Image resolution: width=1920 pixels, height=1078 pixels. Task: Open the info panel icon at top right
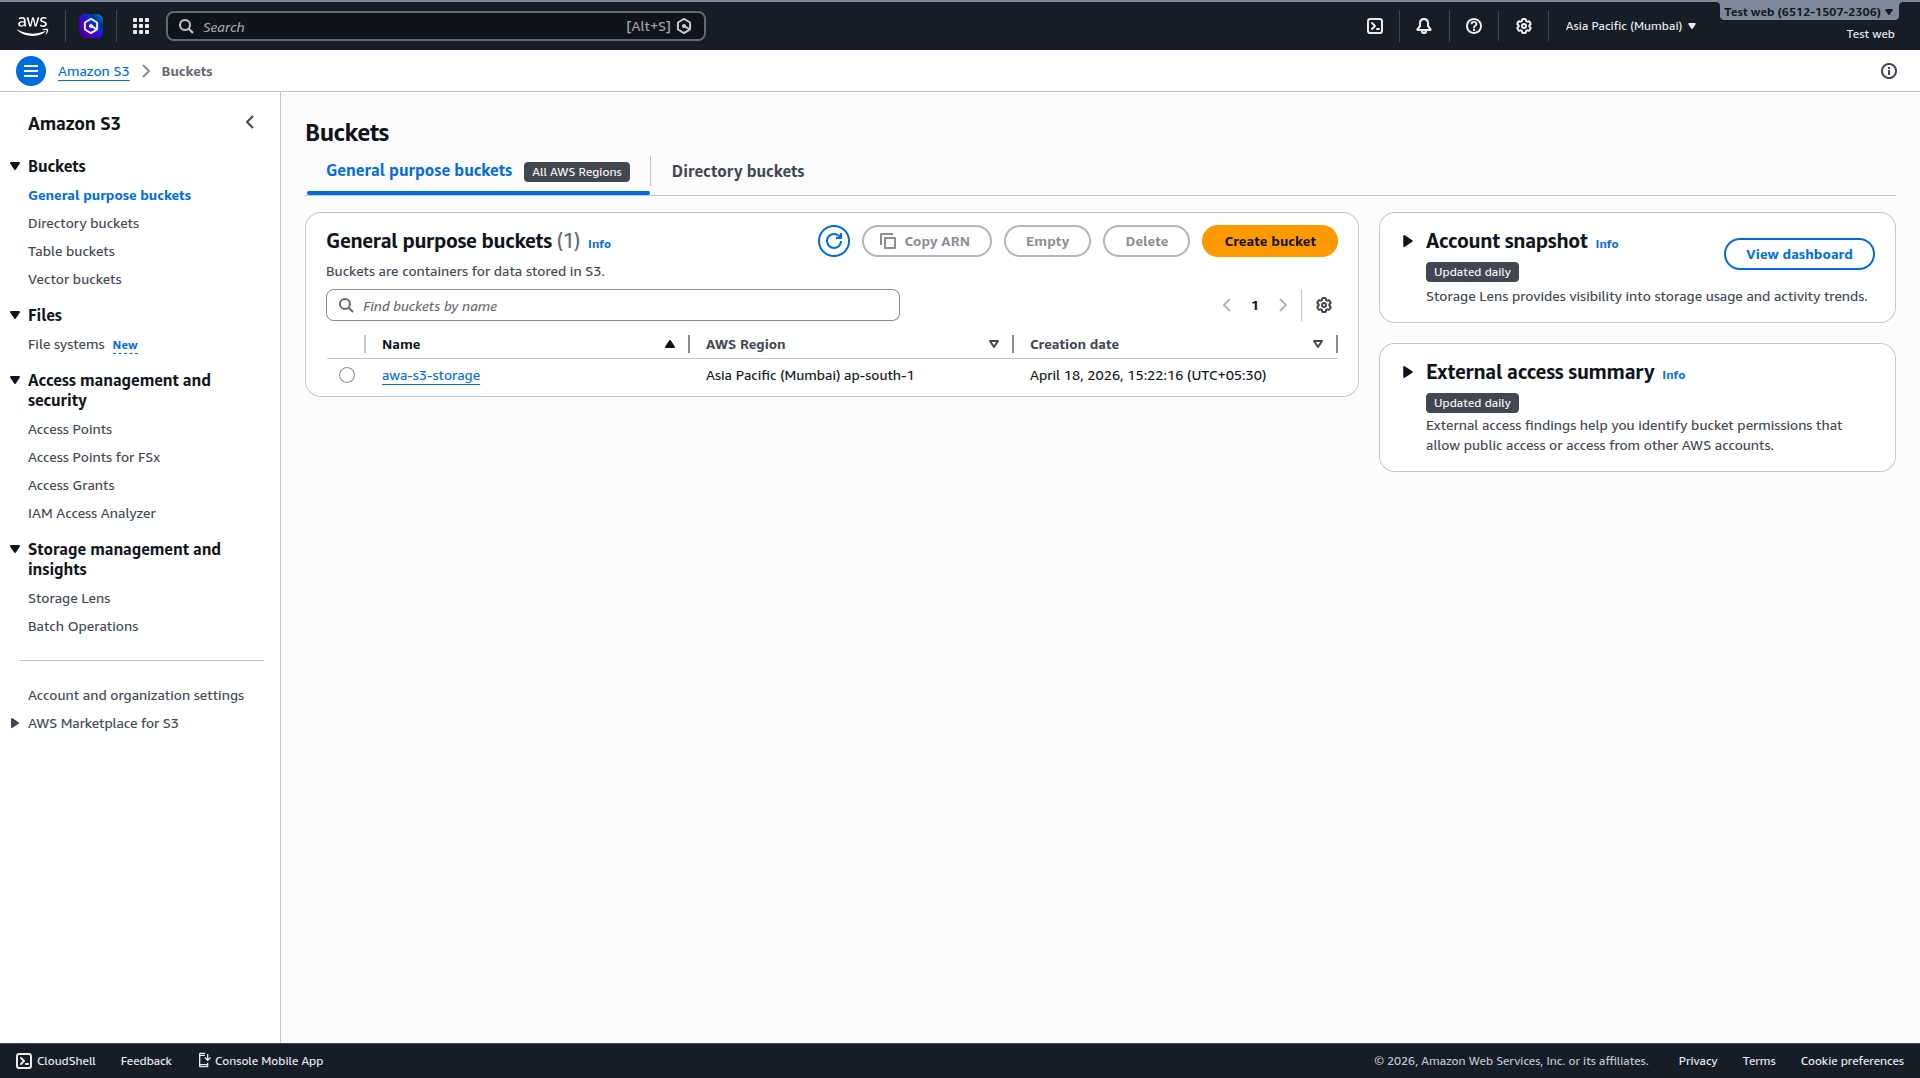[x=1889, y=71]
